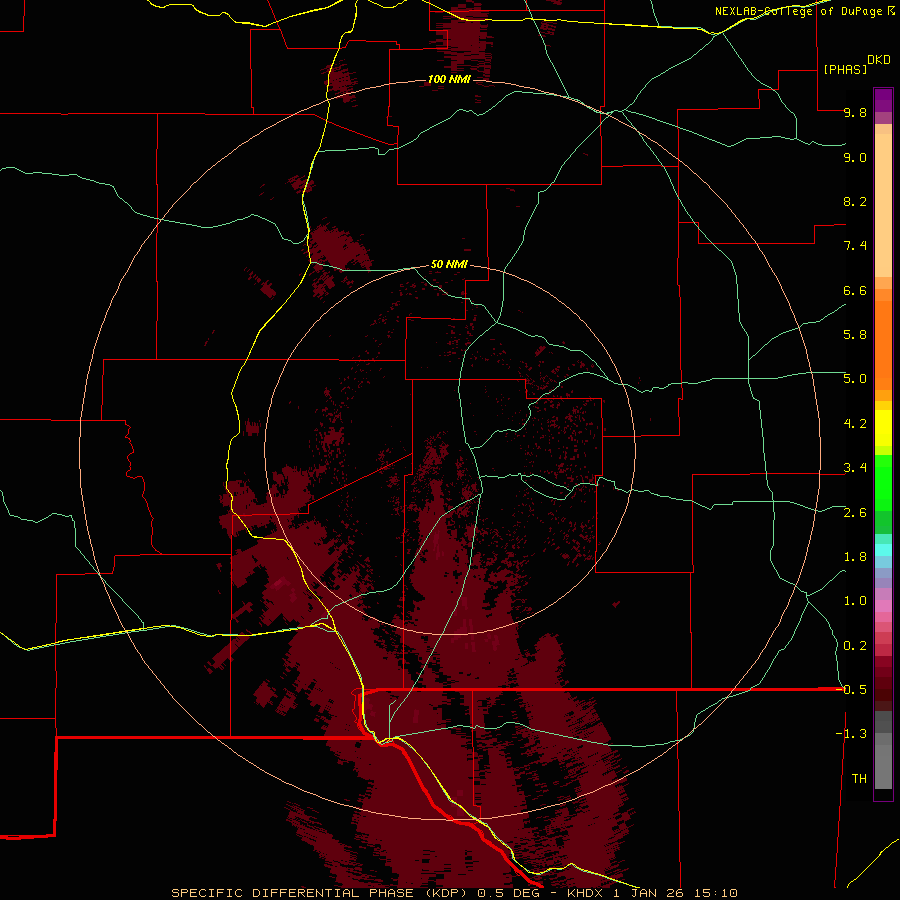Click the pink segment of the color bar
This screenshot has height=900, width=900.
pyautogui.click(x=883, y=606)
